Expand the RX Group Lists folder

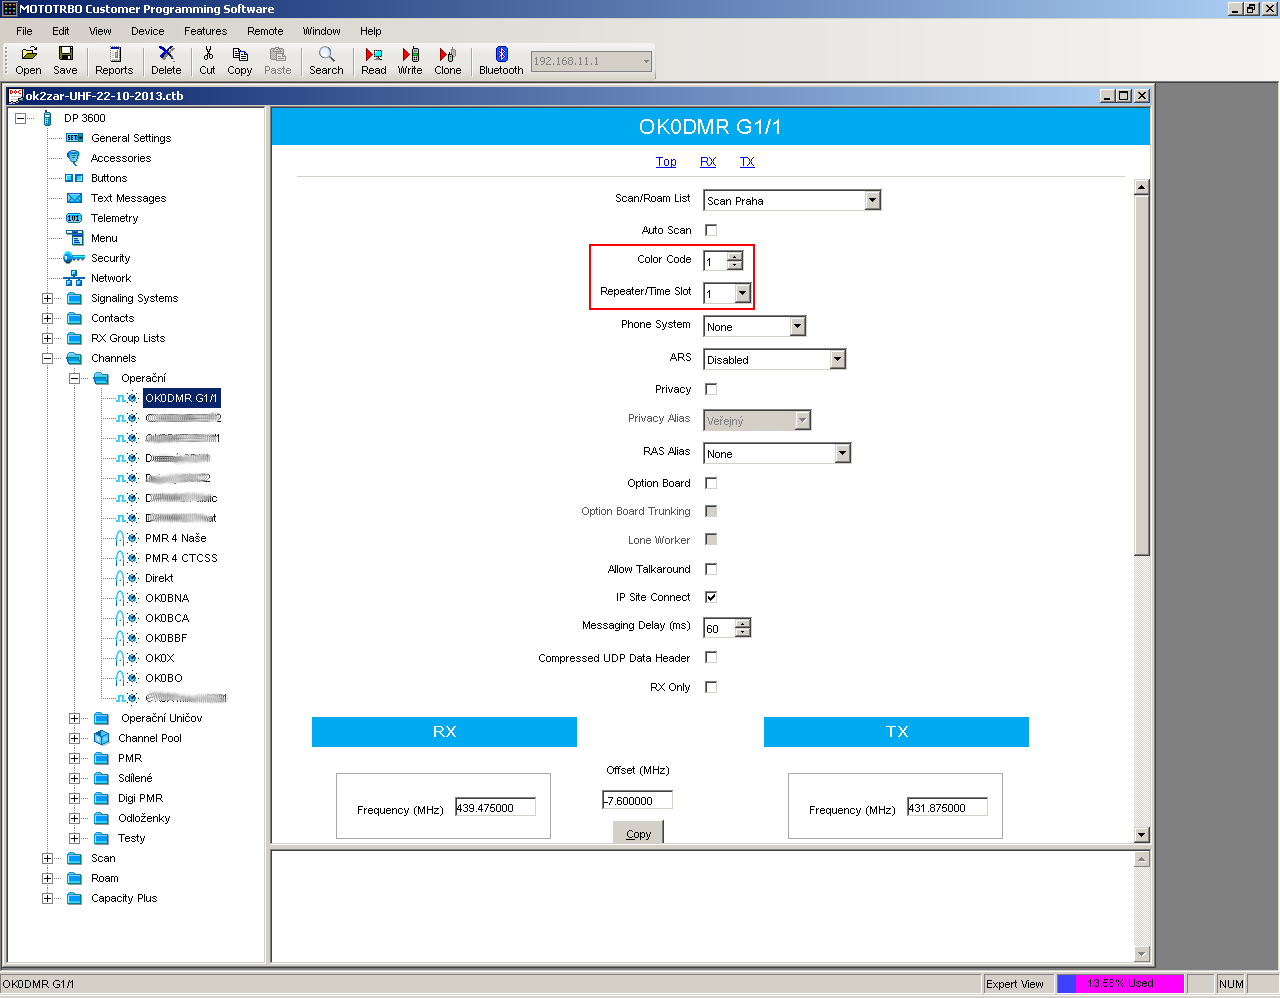coord(47,338)
